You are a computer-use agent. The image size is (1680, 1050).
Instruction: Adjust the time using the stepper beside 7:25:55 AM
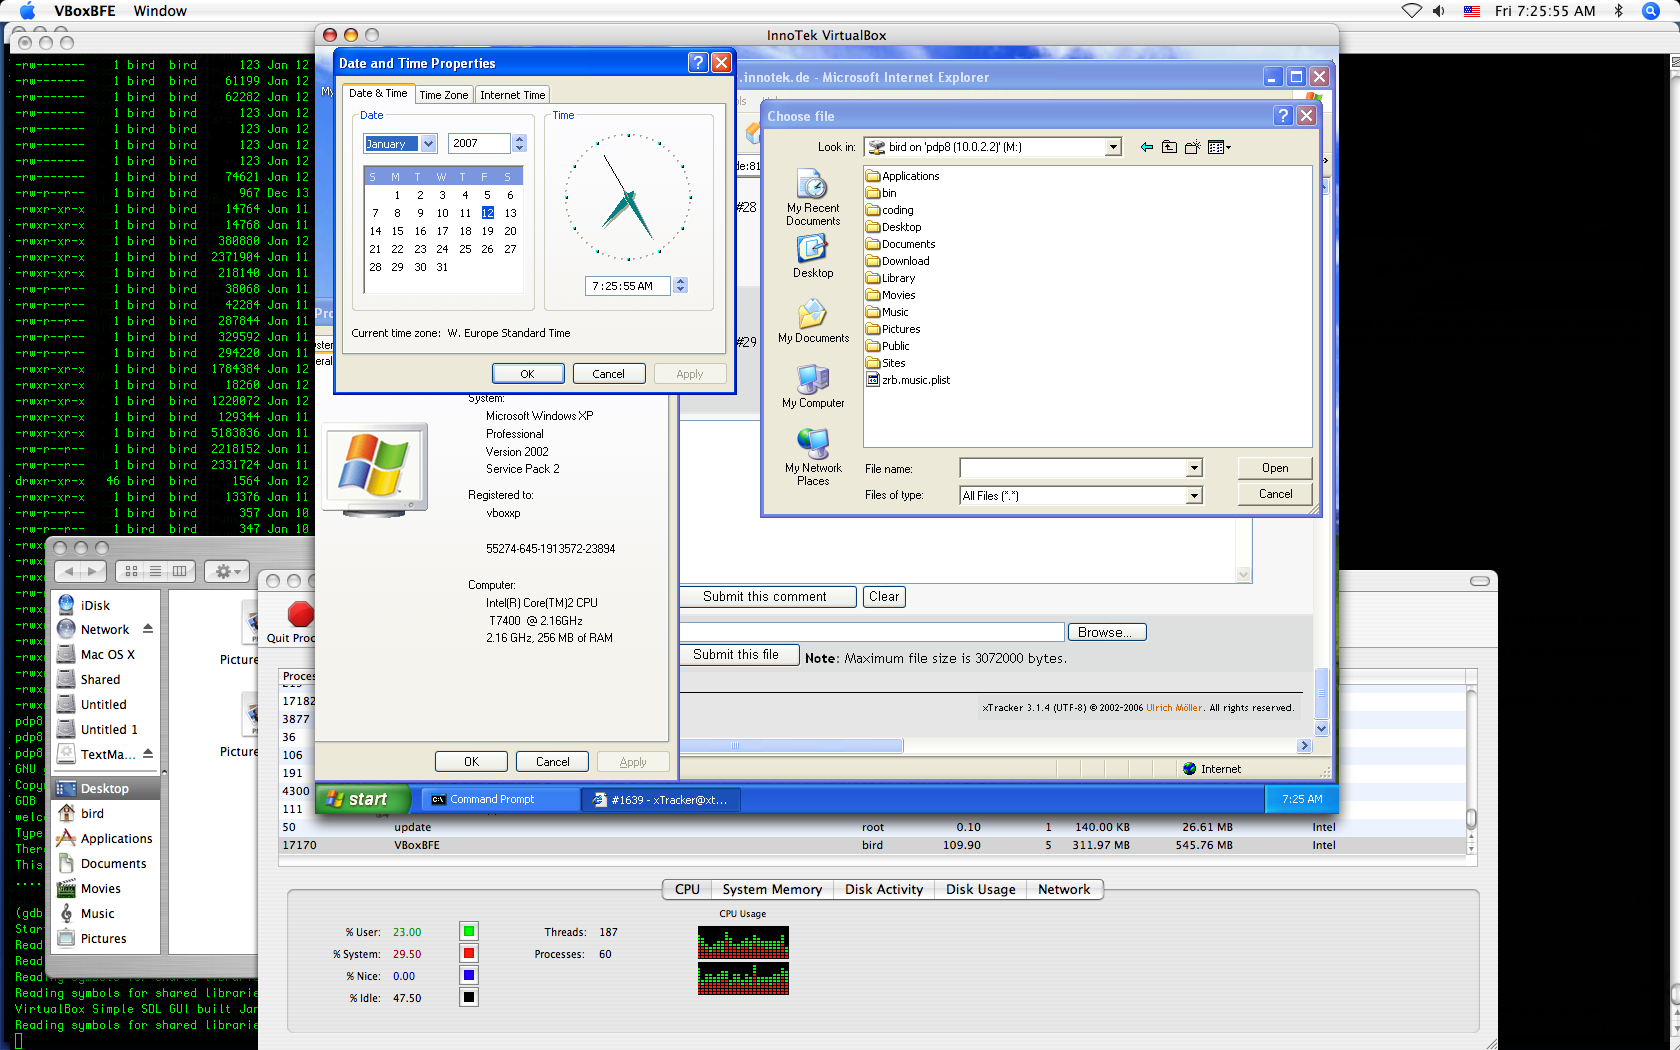point(681,285)
